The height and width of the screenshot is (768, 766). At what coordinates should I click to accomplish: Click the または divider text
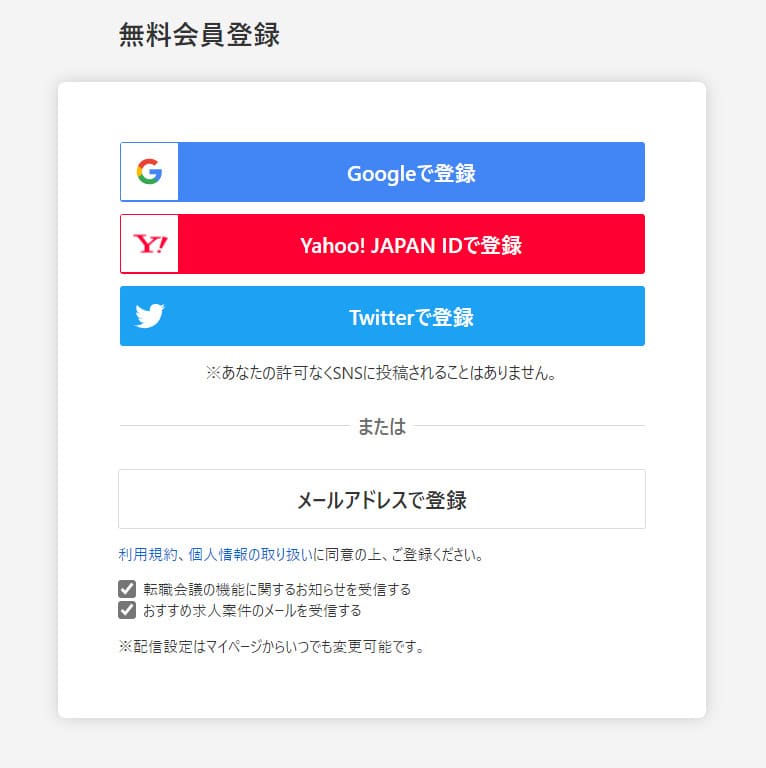[382, 426]
